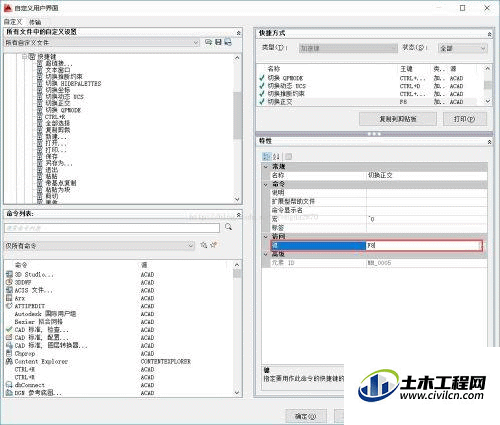Viewport: 500px width, 425px height.
Task: Click the magnifier icon beside command search box
Action: coord(228,227)
